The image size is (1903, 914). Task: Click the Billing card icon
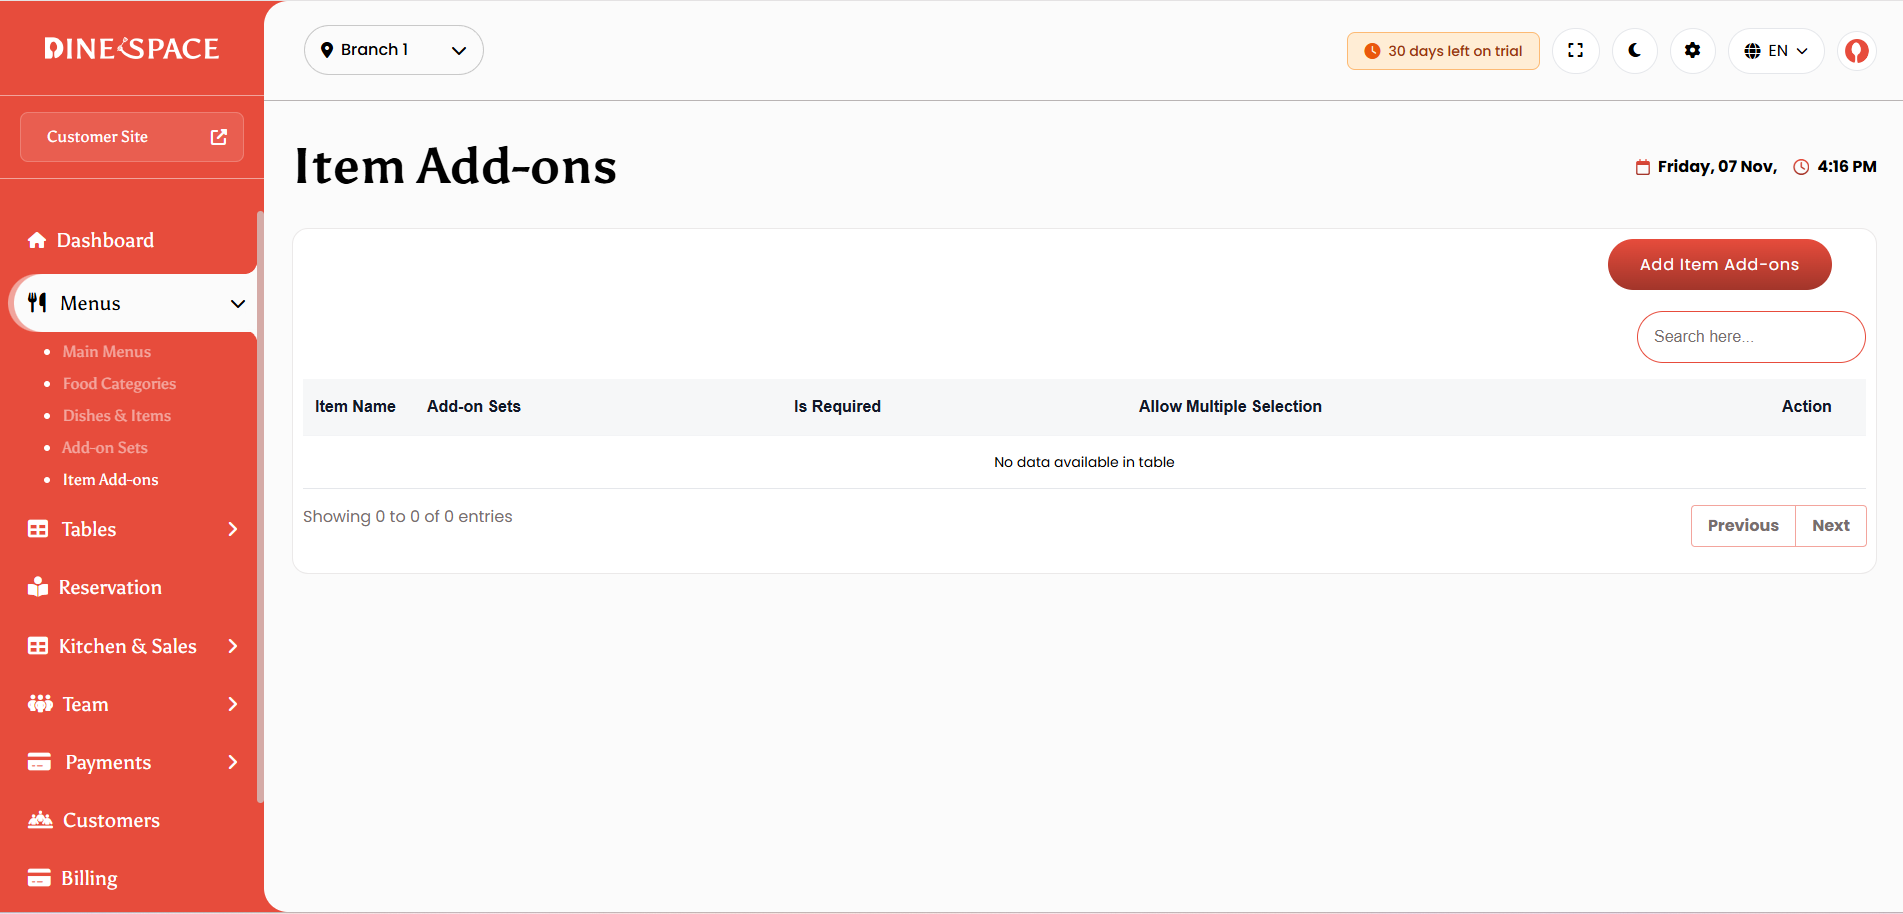coord(39,878)
